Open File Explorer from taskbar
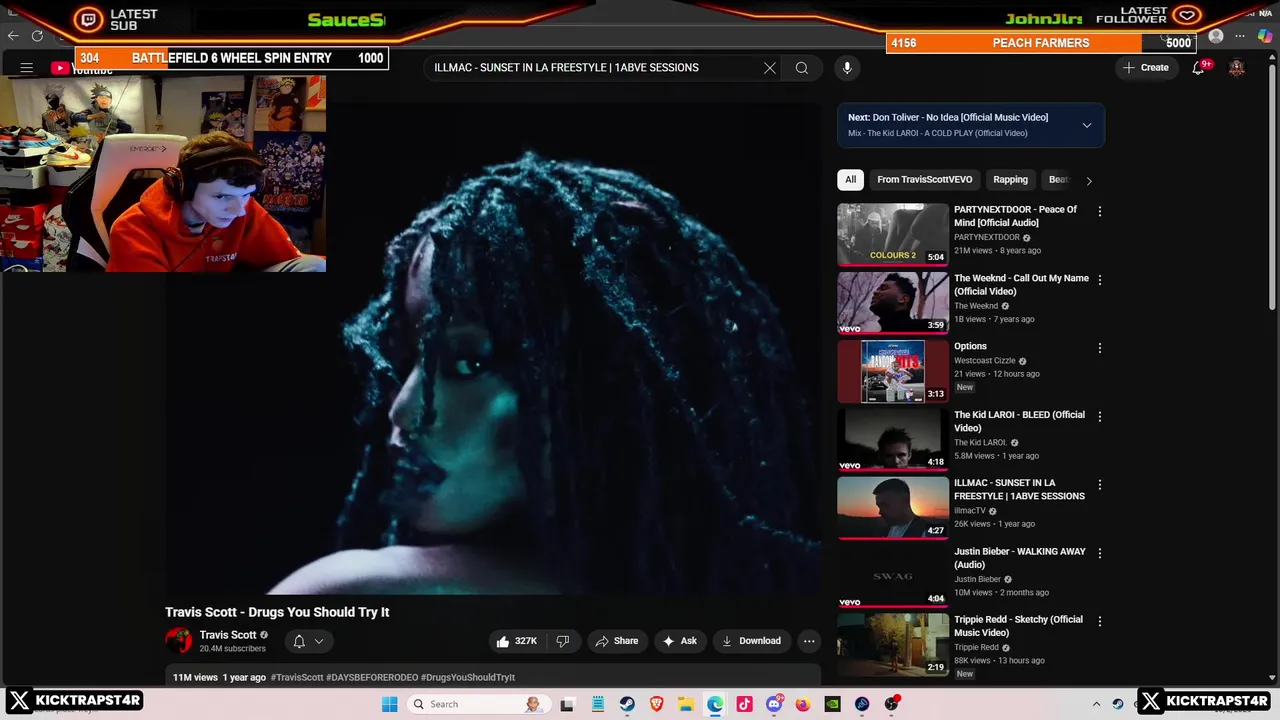Viewport: 1280px width, 720px height. [x=686, y=704]
